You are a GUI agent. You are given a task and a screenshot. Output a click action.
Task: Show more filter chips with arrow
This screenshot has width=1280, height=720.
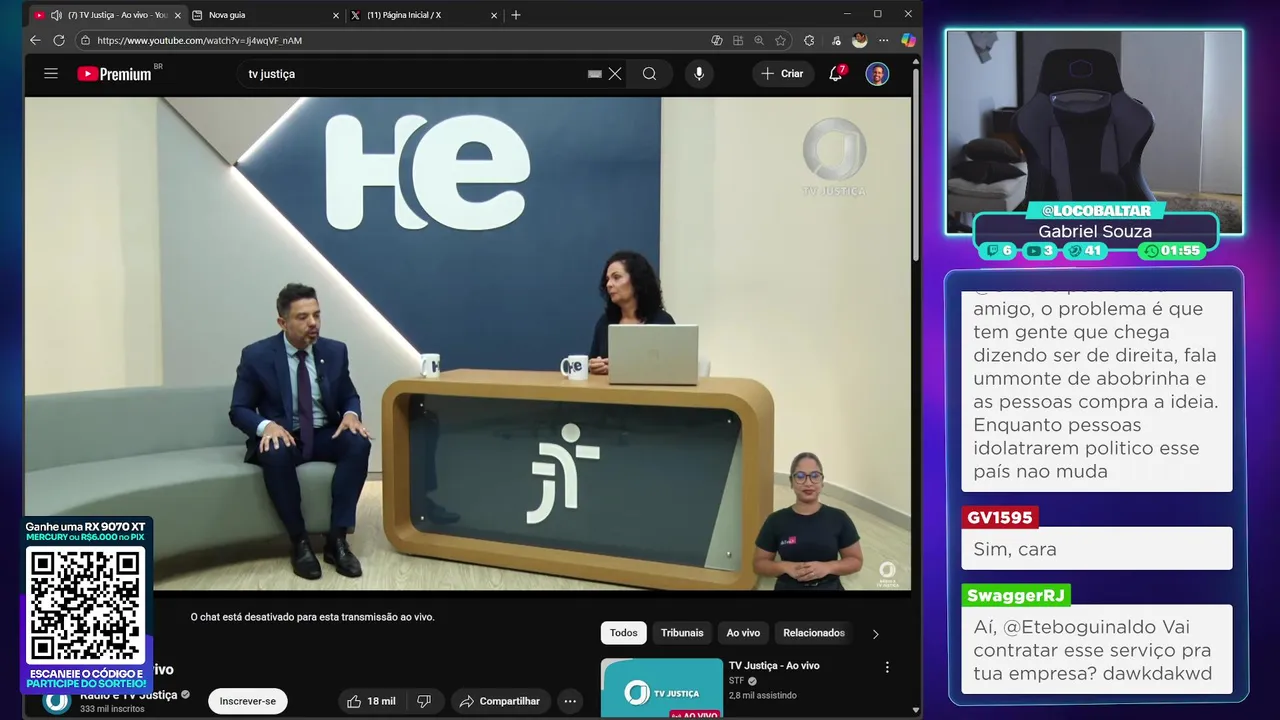876,634
